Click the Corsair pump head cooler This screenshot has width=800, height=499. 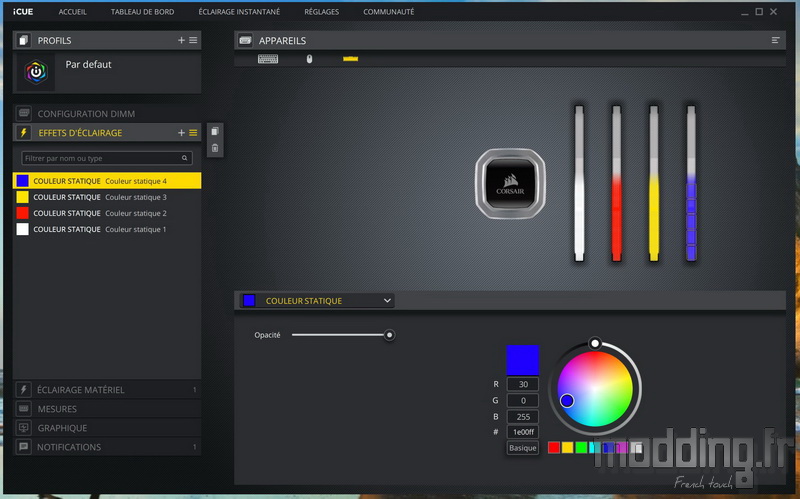pyautogui.click(x=510, y=184)
